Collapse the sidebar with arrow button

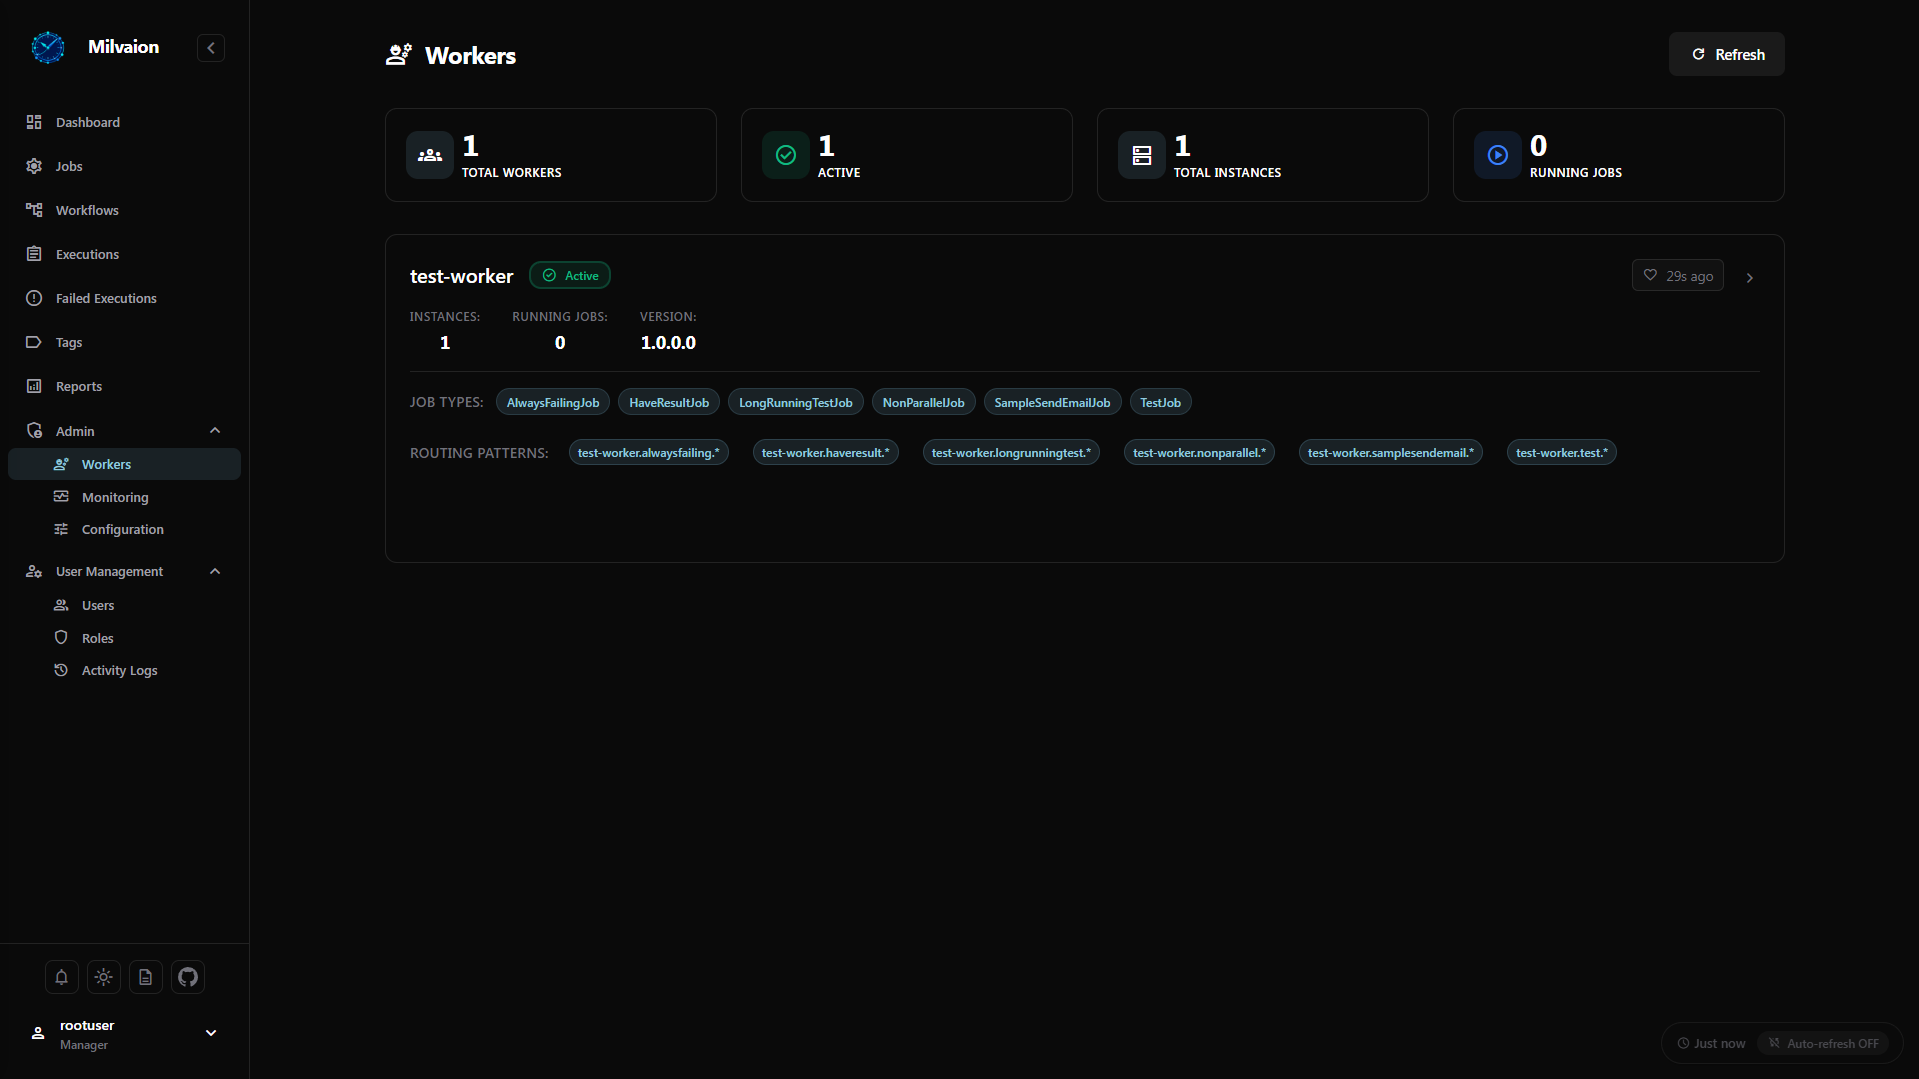[211, 48]
